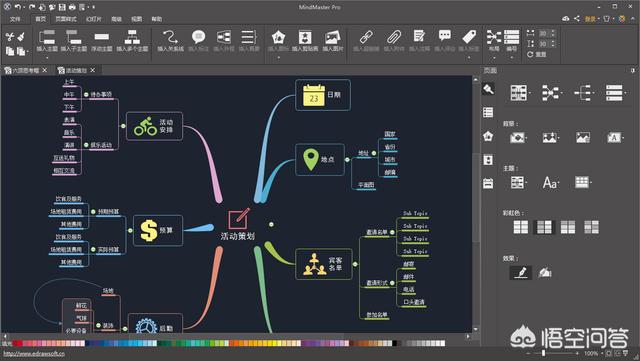This screenshot has height=361, width=640.
Task: Open the clipart panel in right sidebar
Action: 488,160
